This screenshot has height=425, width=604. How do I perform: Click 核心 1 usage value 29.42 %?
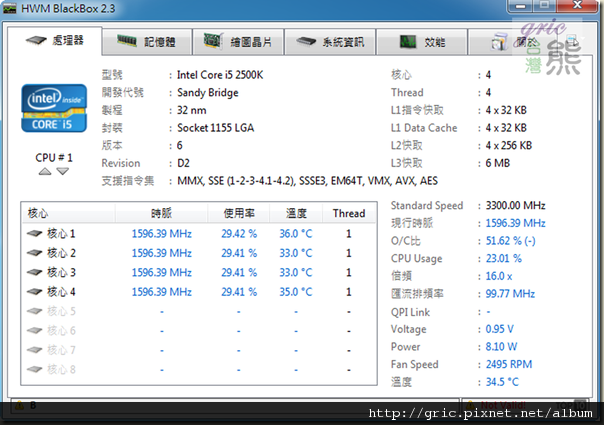[x=239, y=233]
